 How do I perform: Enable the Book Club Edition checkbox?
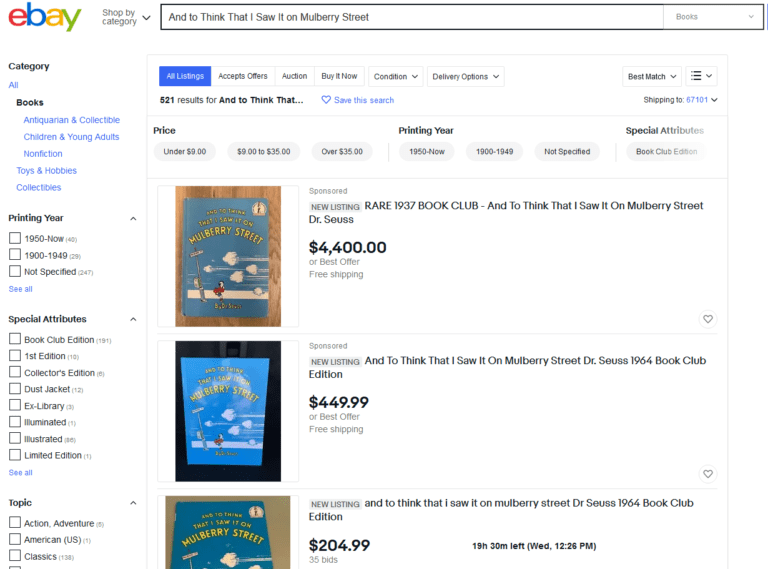15,339
